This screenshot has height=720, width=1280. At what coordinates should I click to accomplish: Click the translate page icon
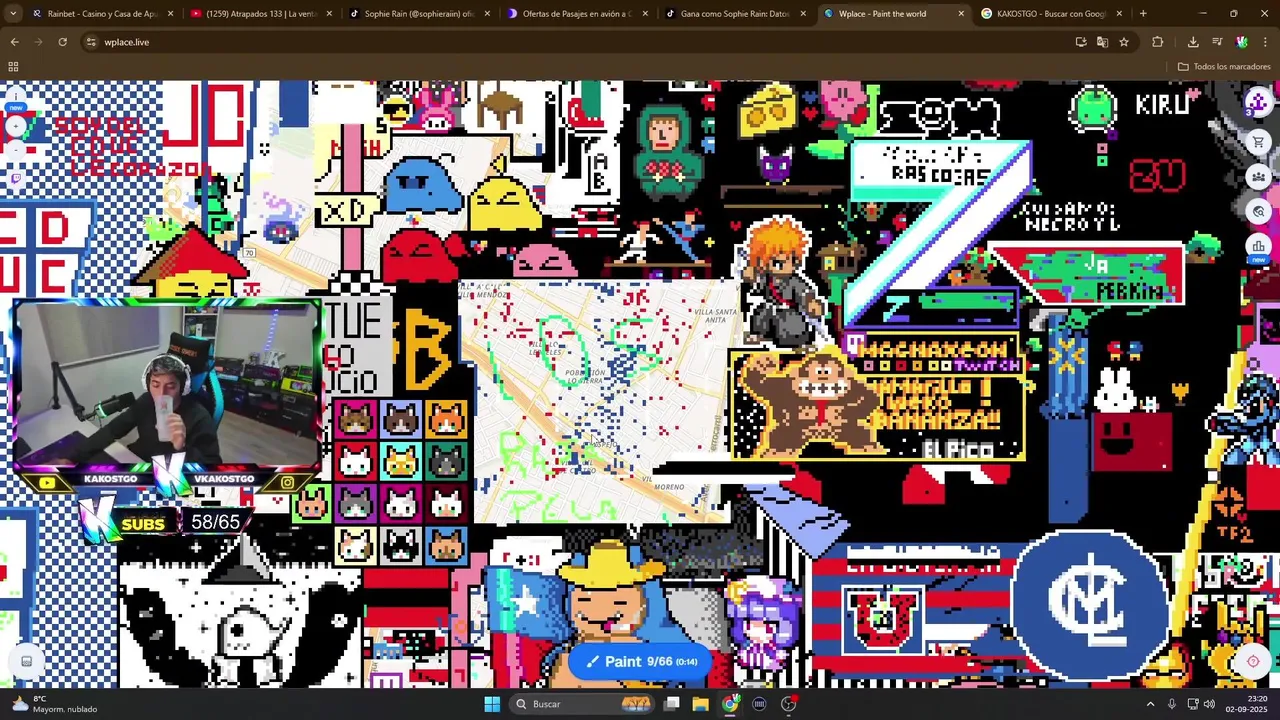[x=1102, y=42]
